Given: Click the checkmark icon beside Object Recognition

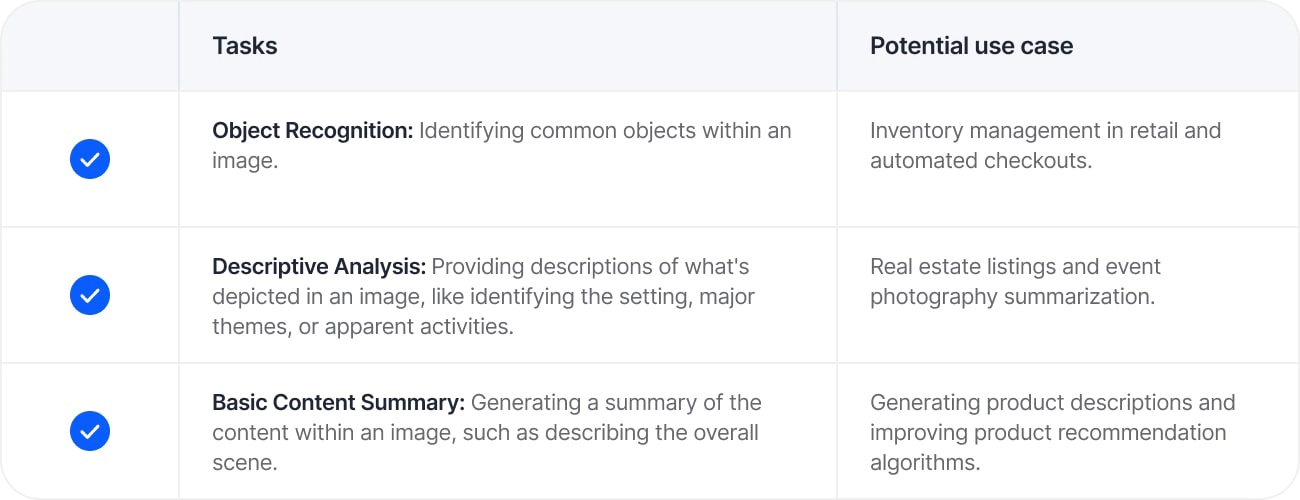Looking at the screenshot, I should tap(90, 159).
